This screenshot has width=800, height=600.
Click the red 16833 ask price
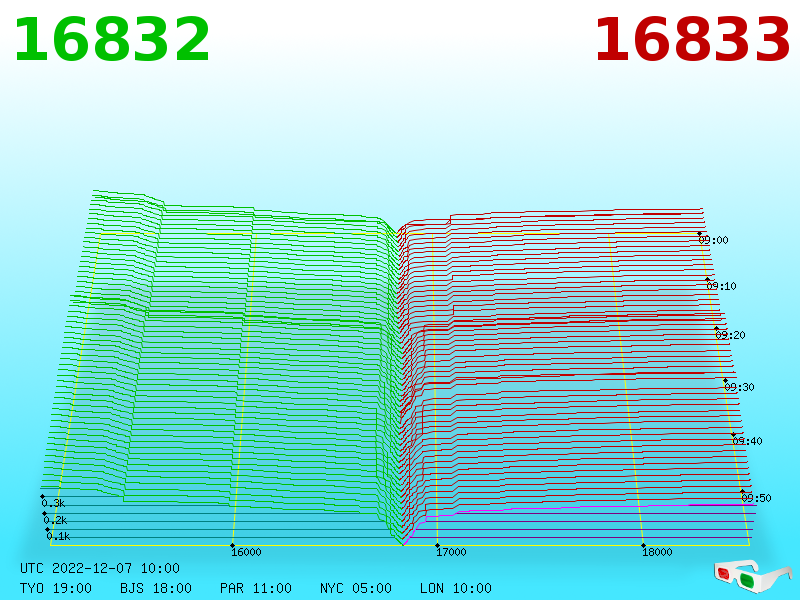pos(692,40)
